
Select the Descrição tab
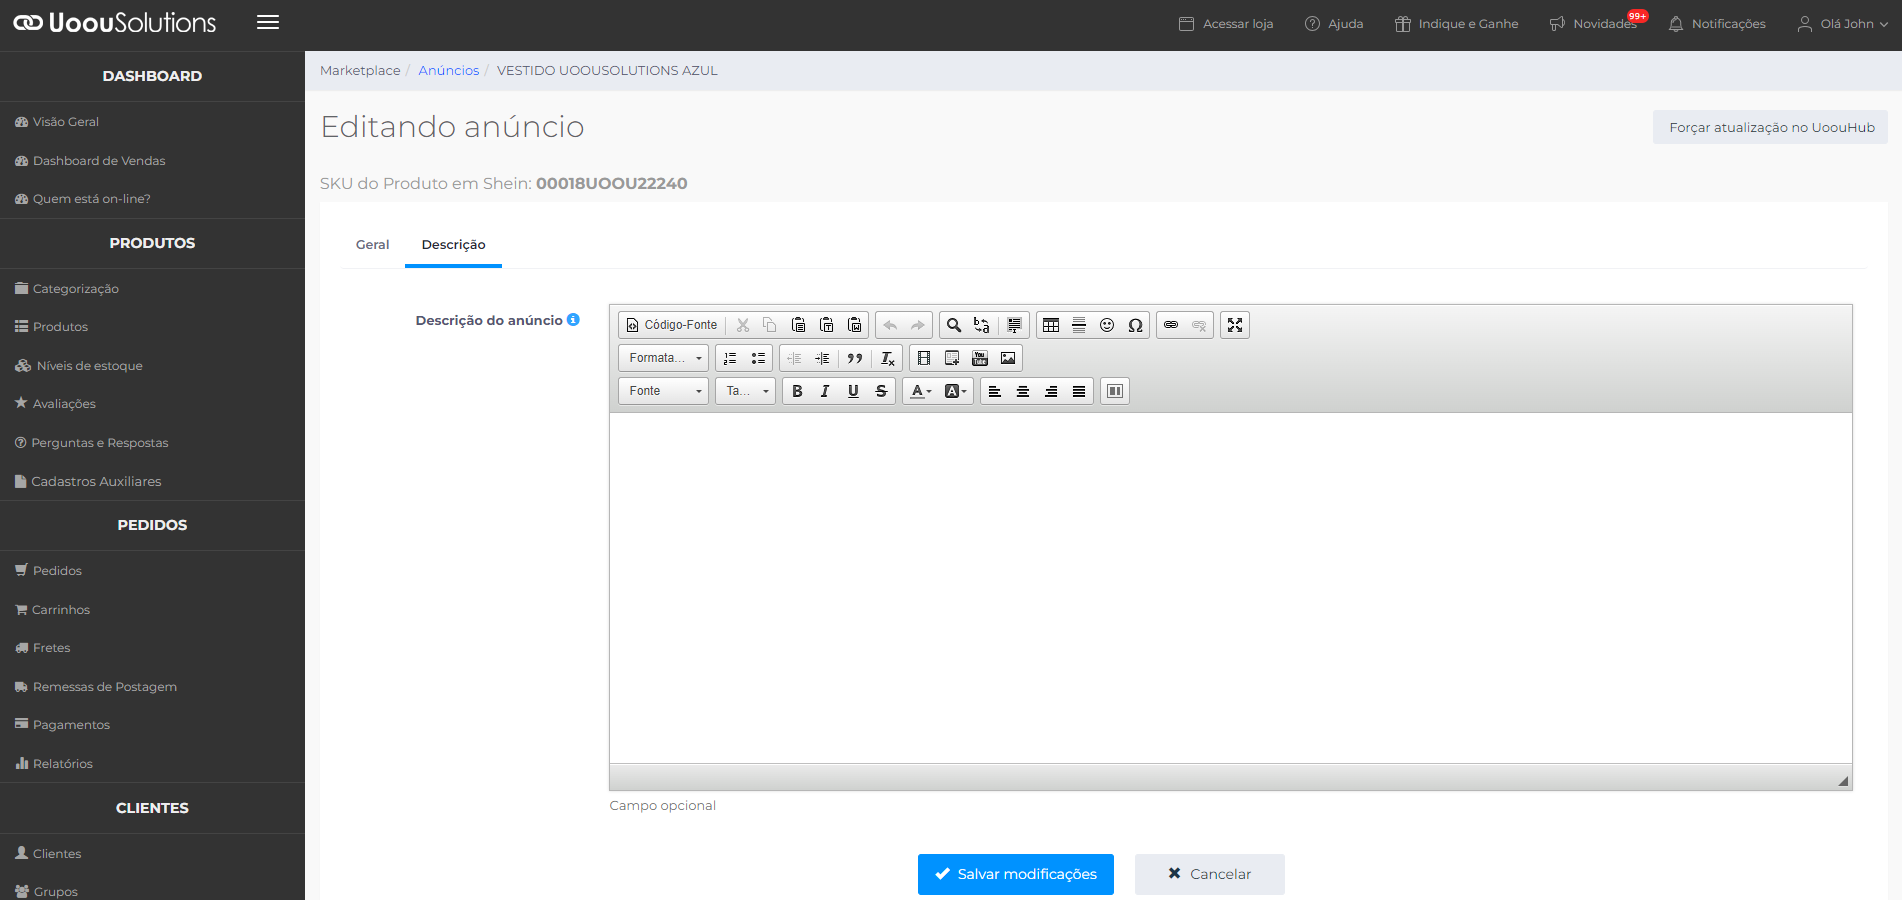coord(453,245)
